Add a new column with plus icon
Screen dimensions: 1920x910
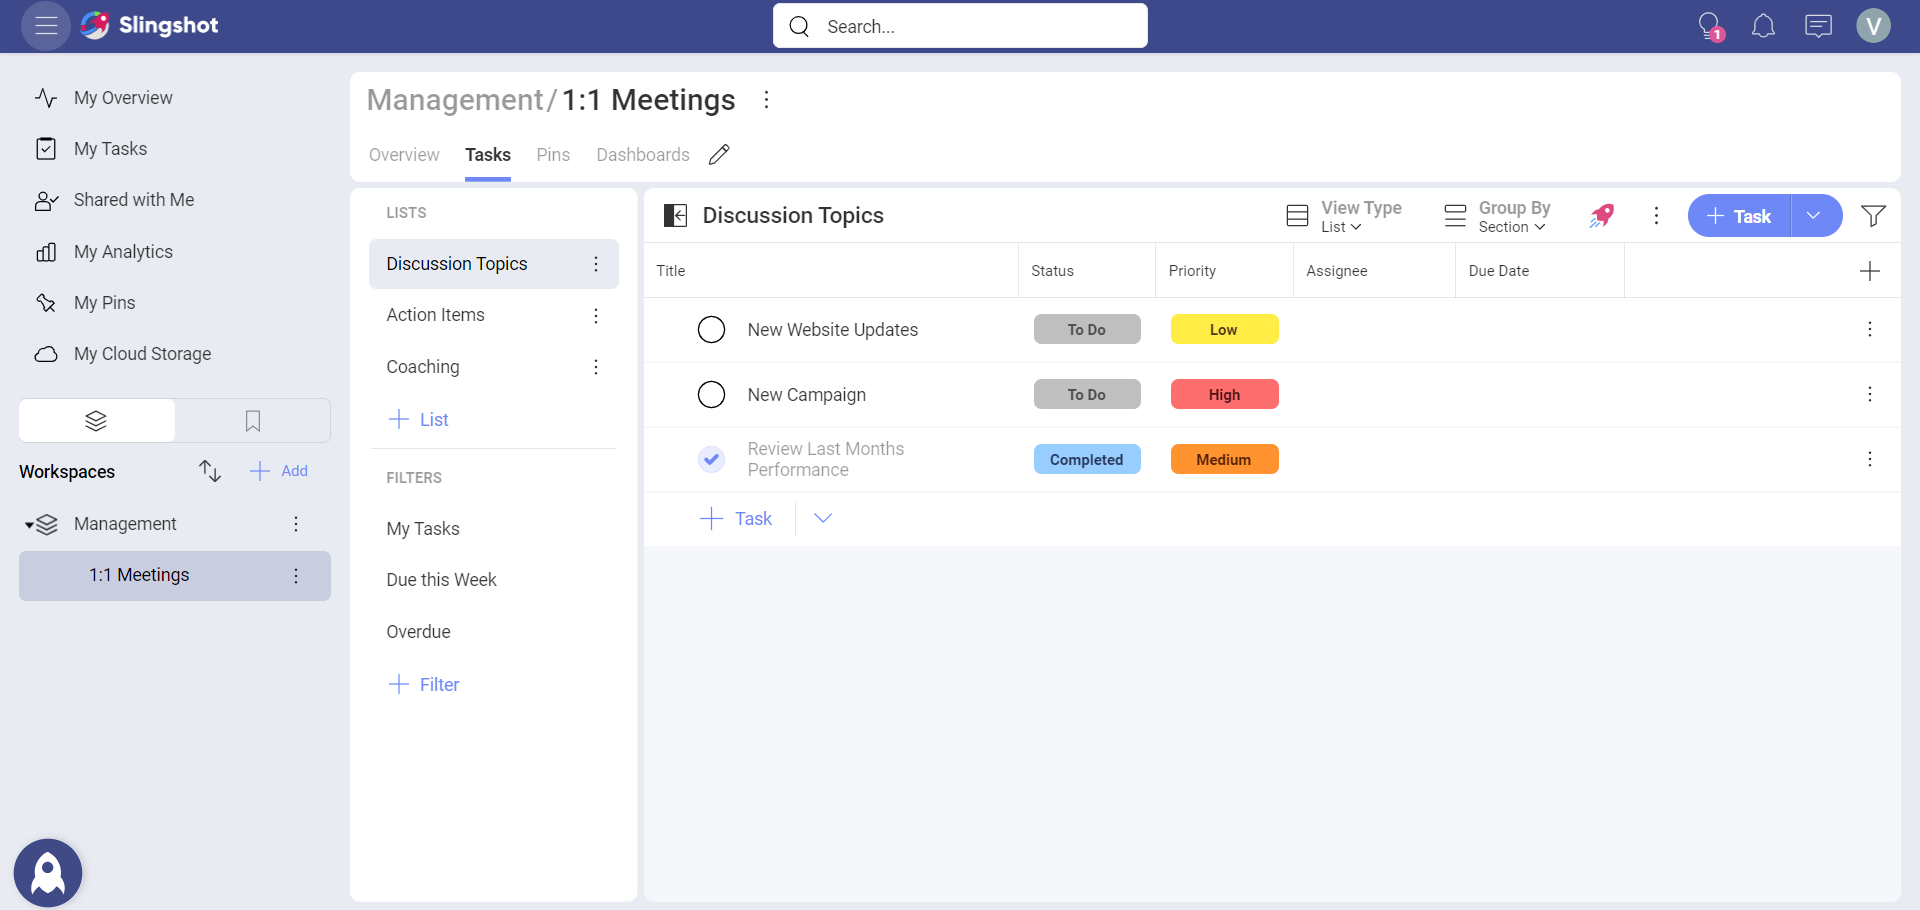pos(1869,271)
